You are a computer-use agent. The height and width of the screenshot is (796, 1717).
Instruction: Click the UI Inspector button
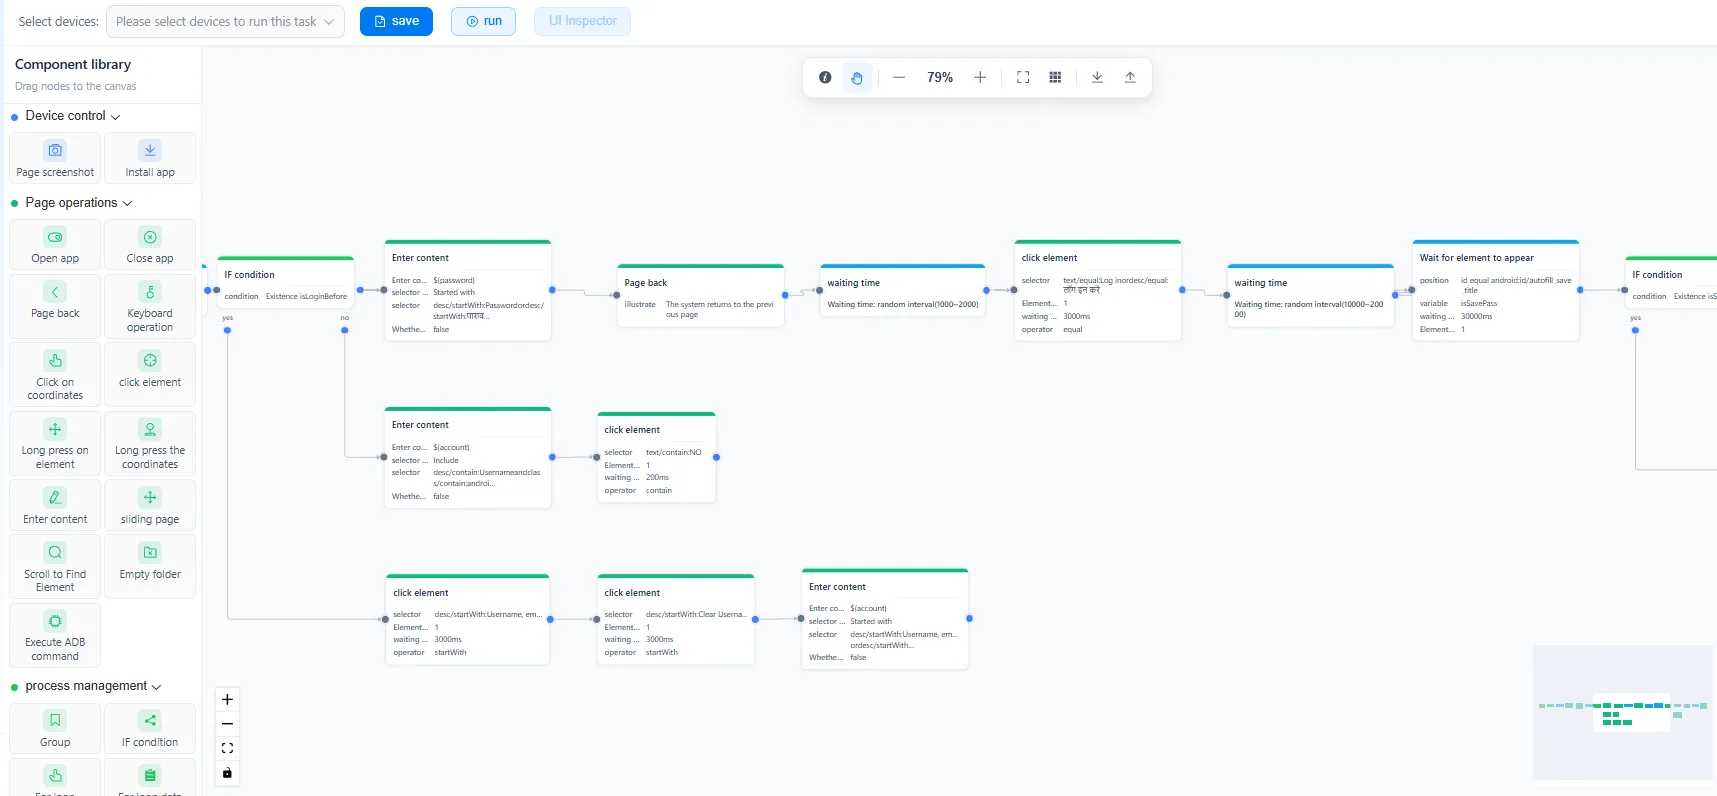582,21
